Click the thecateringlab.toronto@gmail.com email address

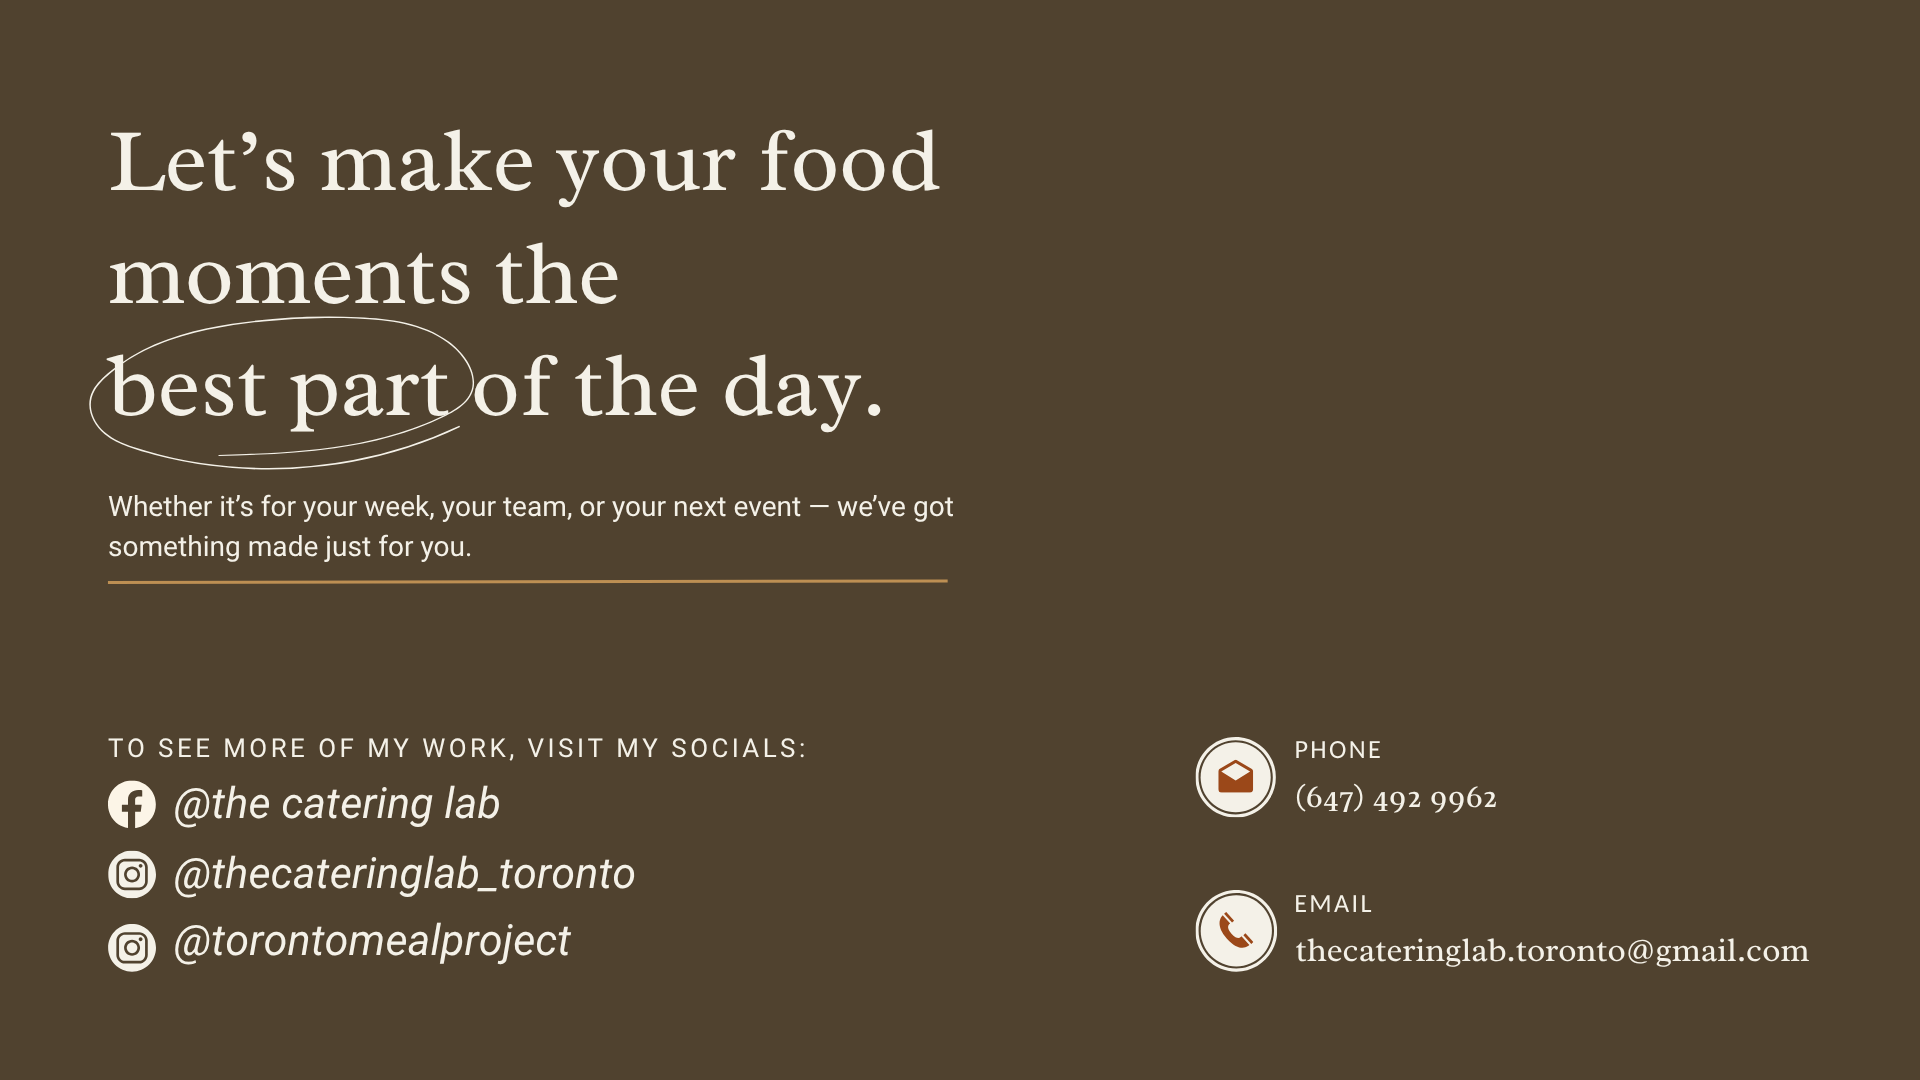click(x=1552, y=951)
